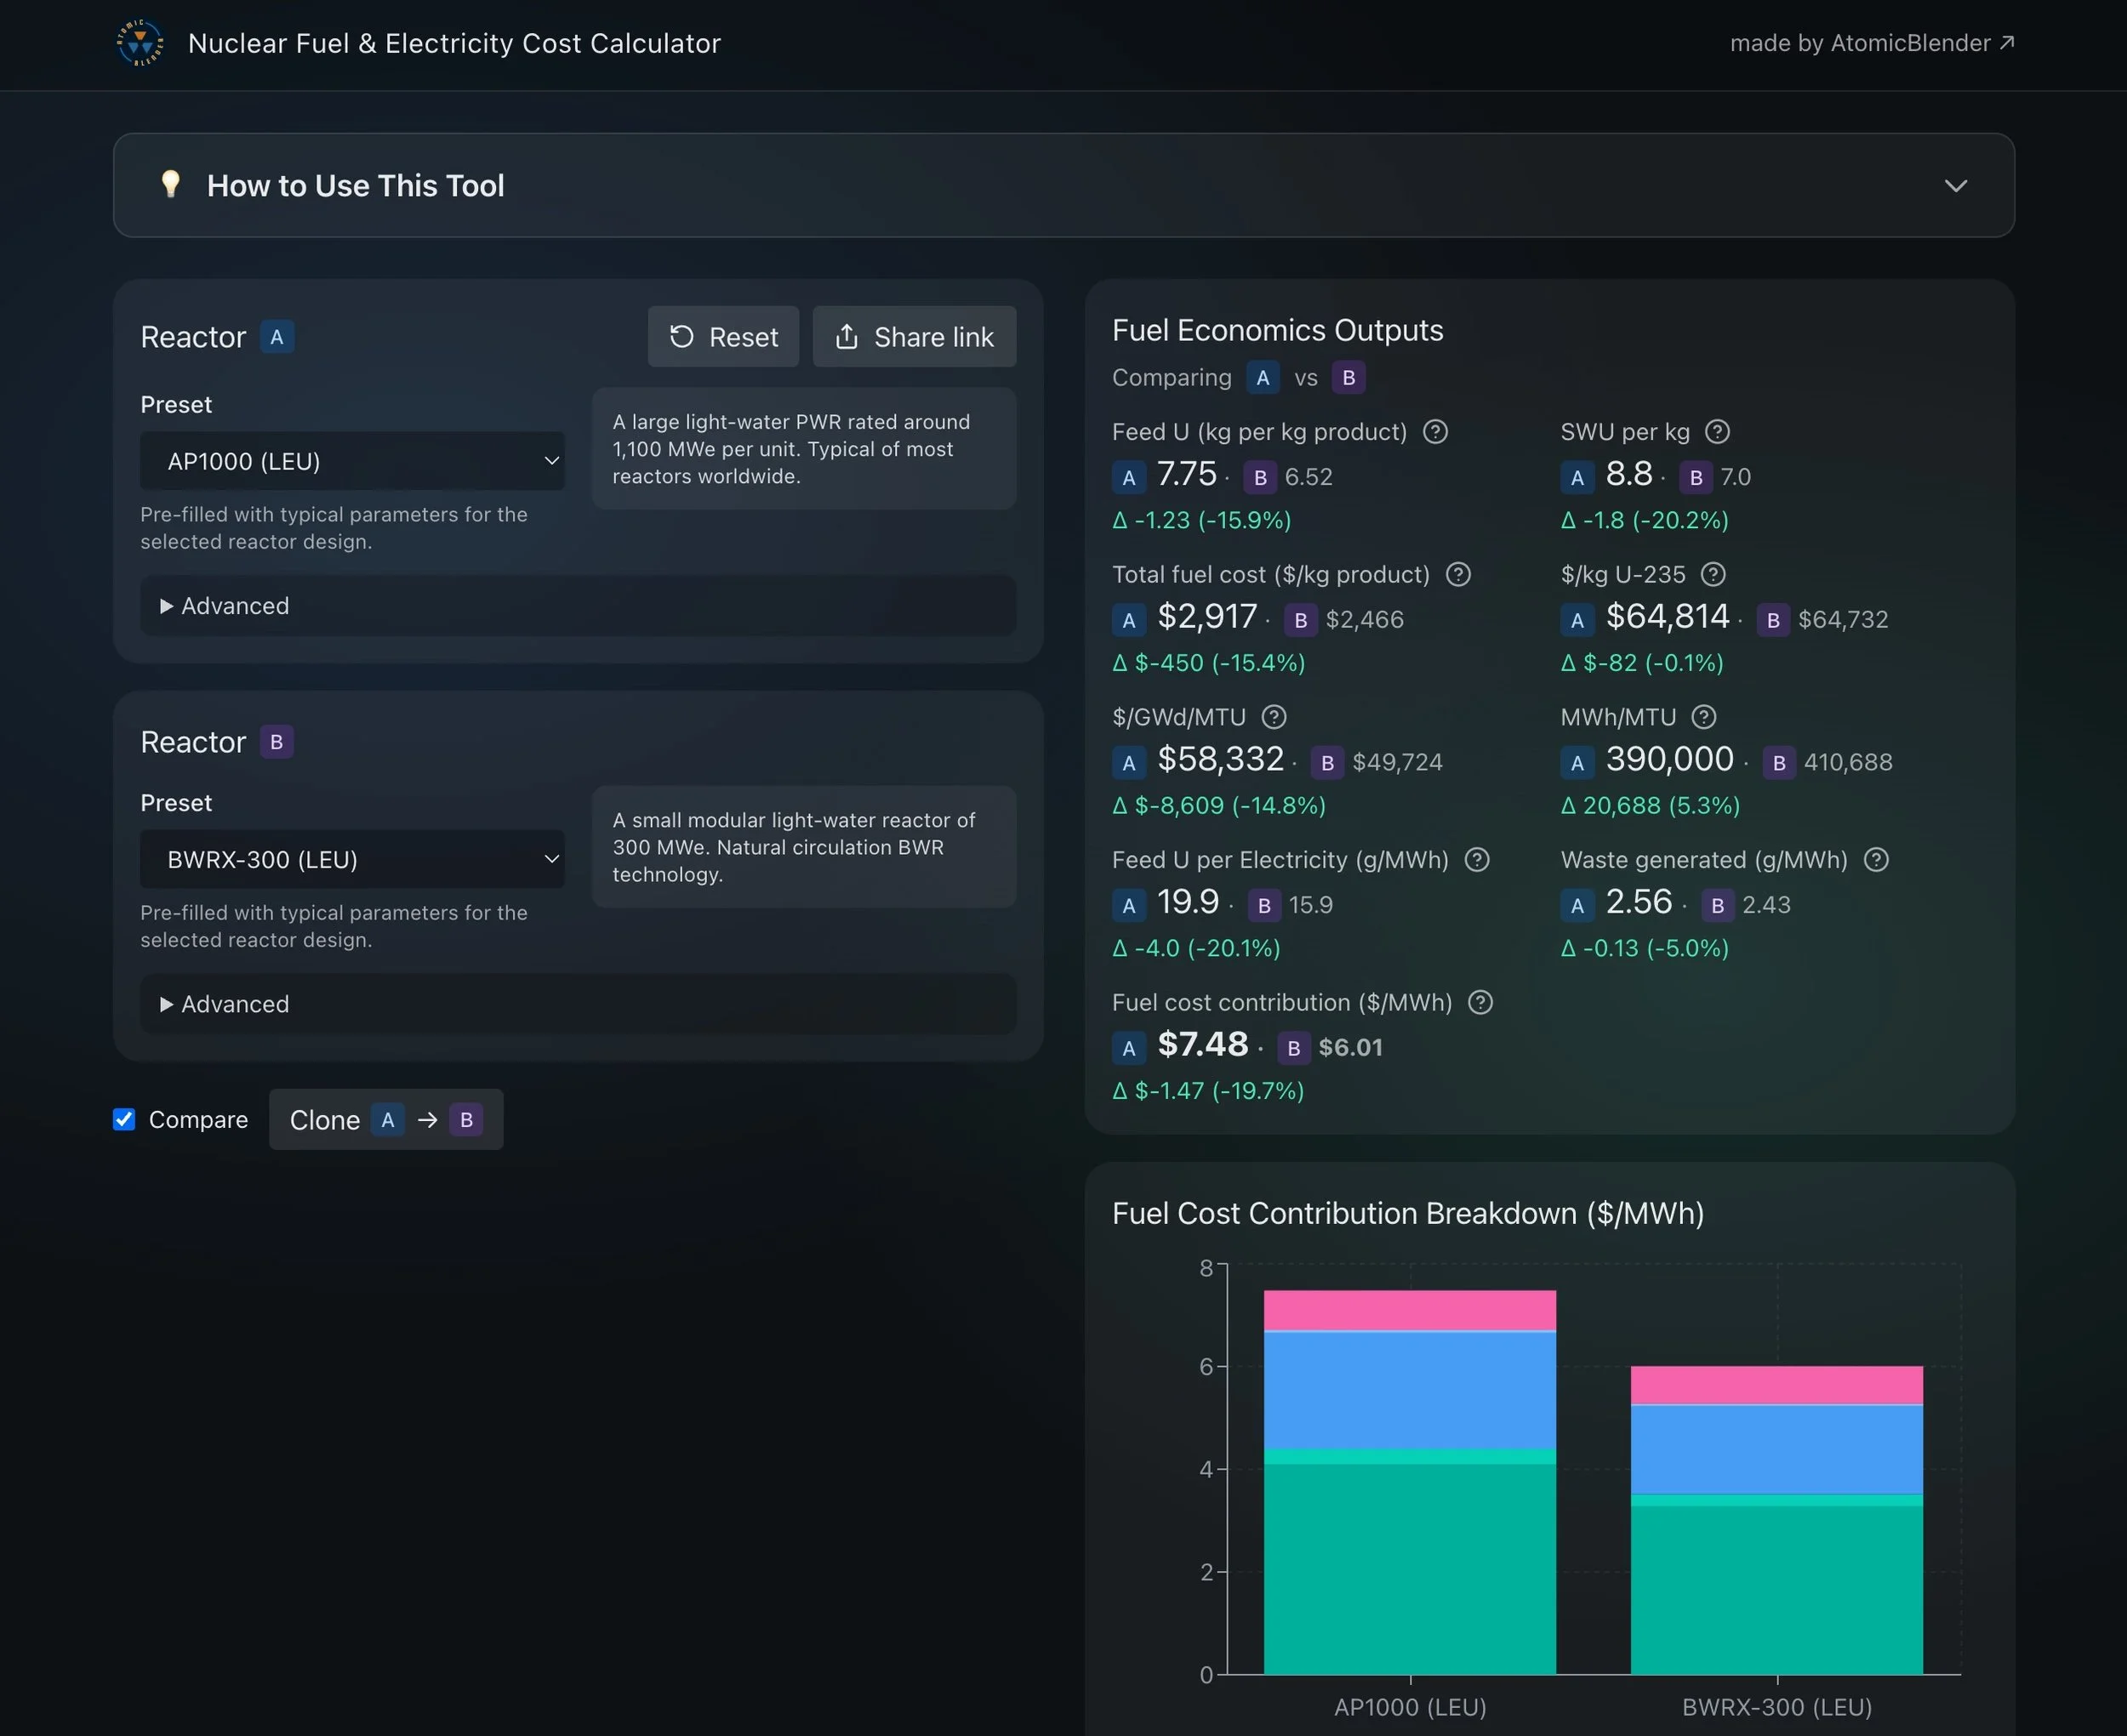Click help icon beside $/GWd/MTU
Viewport: 2127px width, 1736px height.
(1274, 717)
